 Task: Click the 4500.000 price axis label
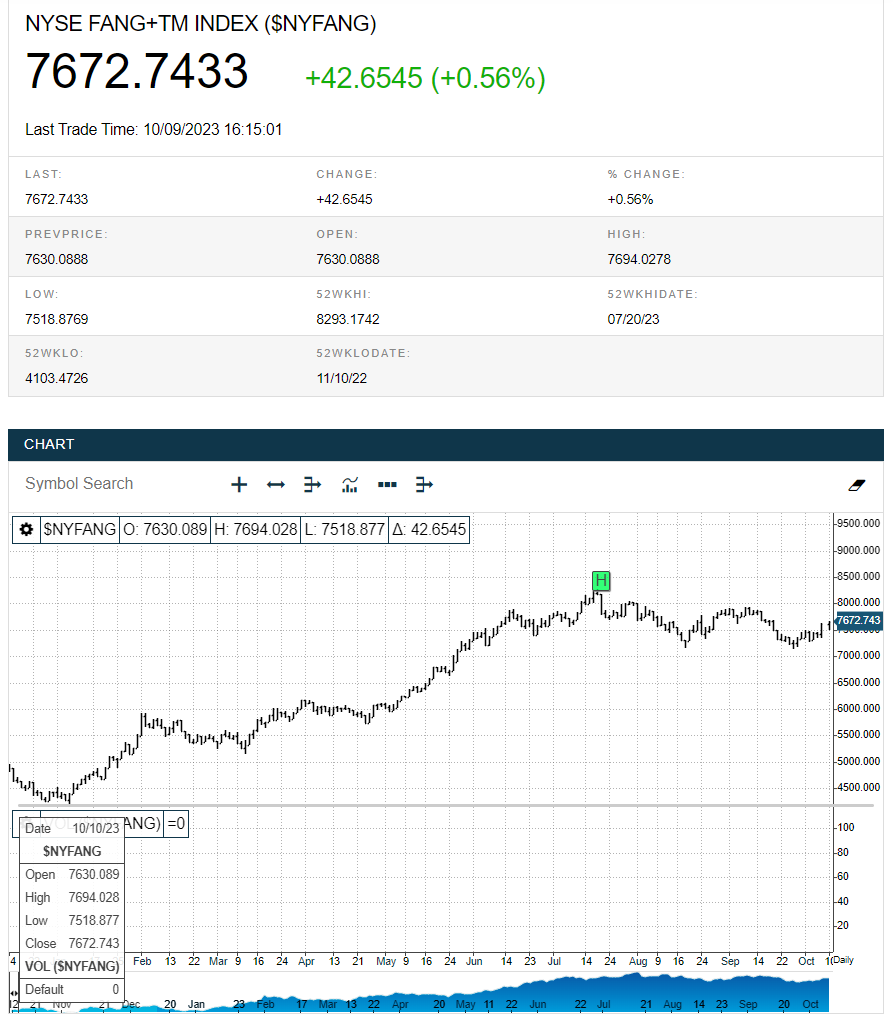point(858,788)
